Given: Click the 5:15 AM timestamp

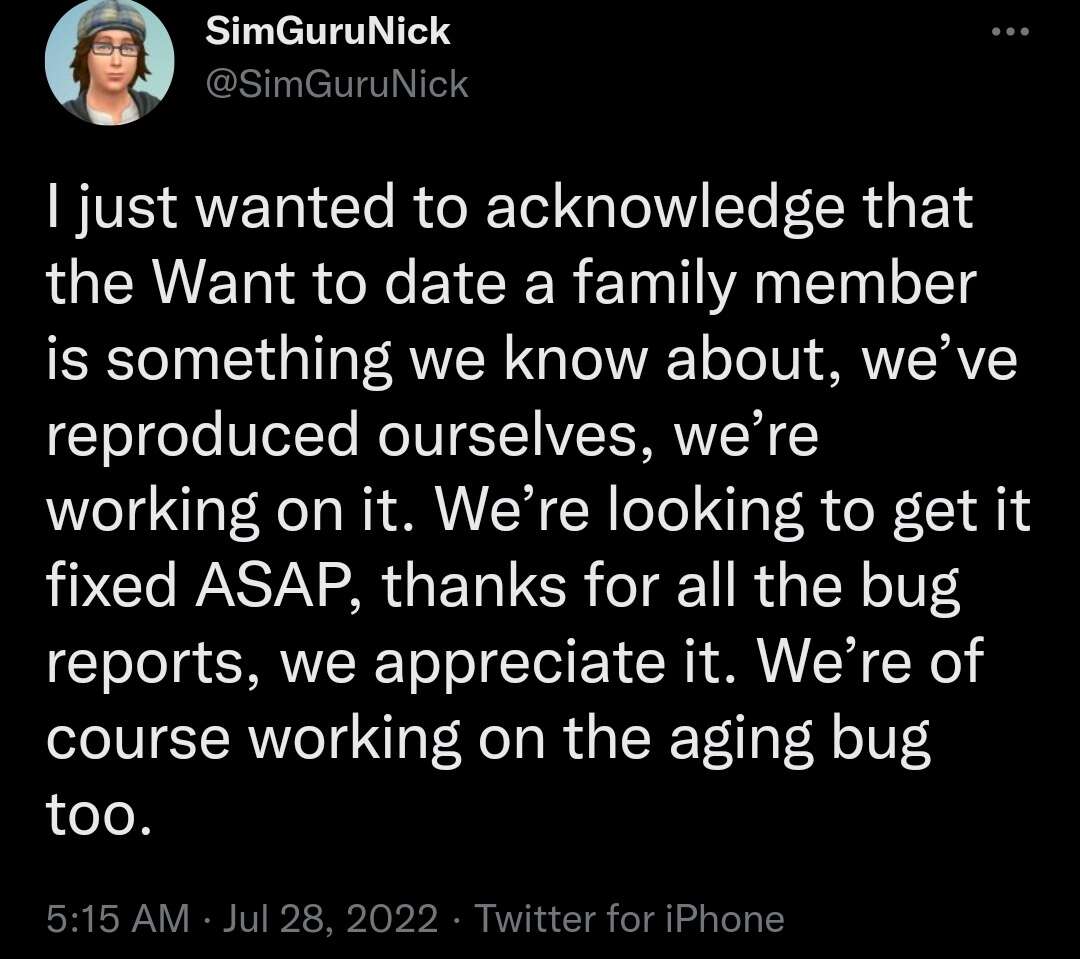Looking at the screenshot, I should click(118, 918).
